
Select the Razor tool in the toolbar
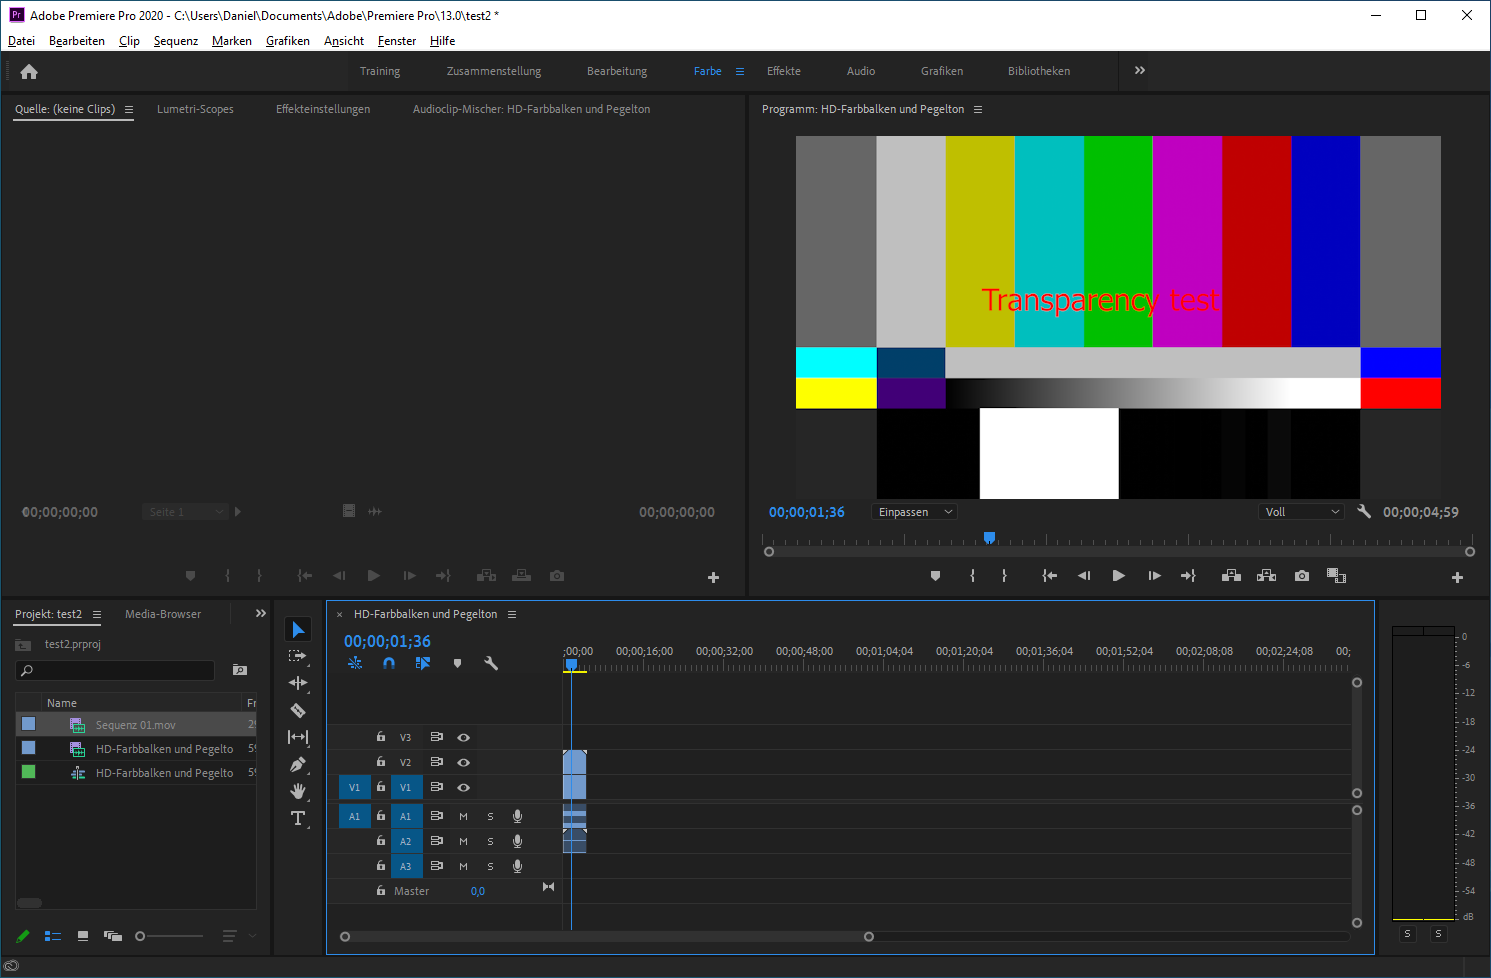(x=298, y=711)
